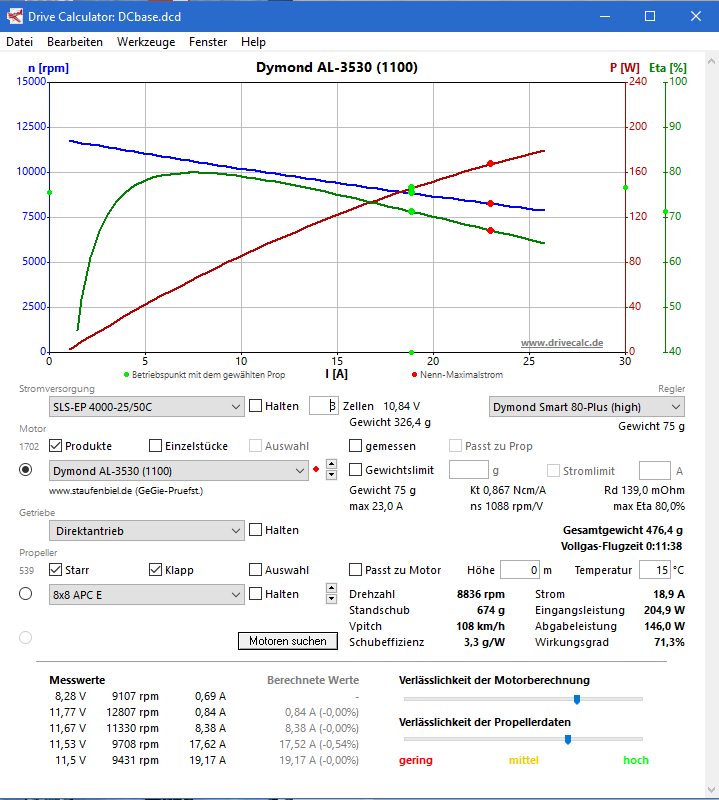Click the red diamond marker beside motor dropdown
The image size is (719, 800).
click(x=316, y=469)
